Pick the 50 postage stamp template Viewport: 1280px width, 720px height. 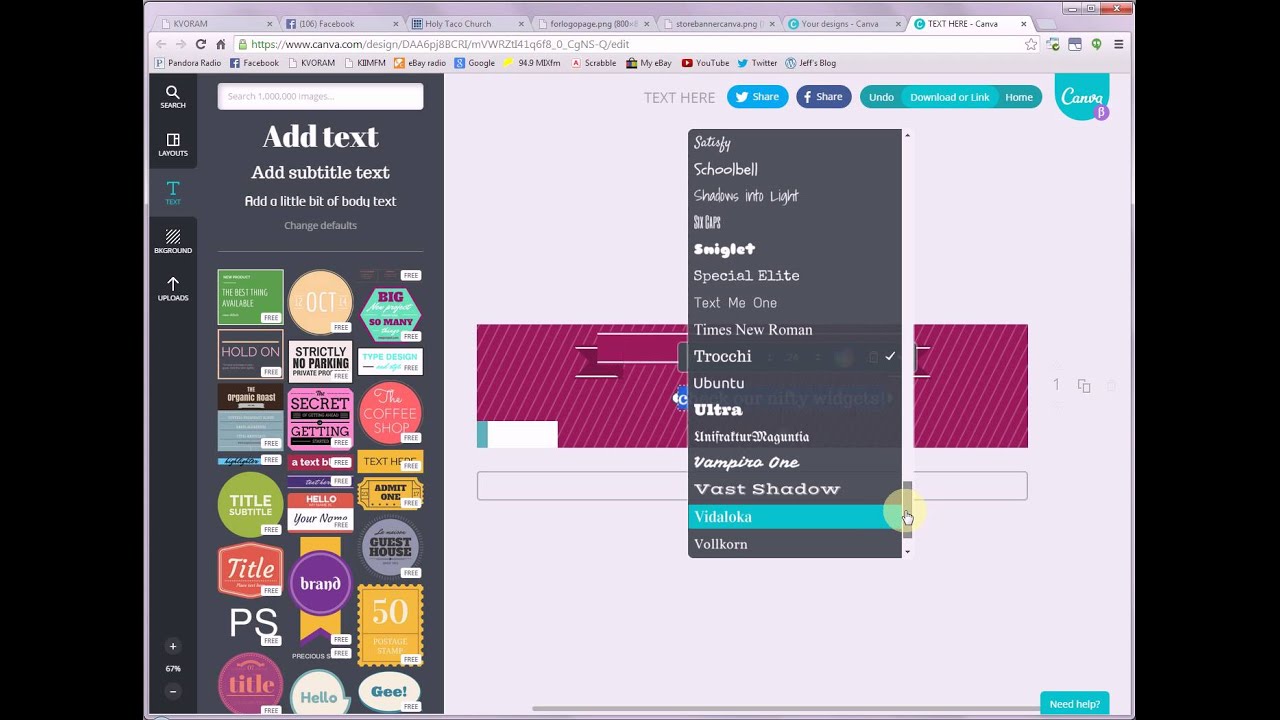click(390, 625)
